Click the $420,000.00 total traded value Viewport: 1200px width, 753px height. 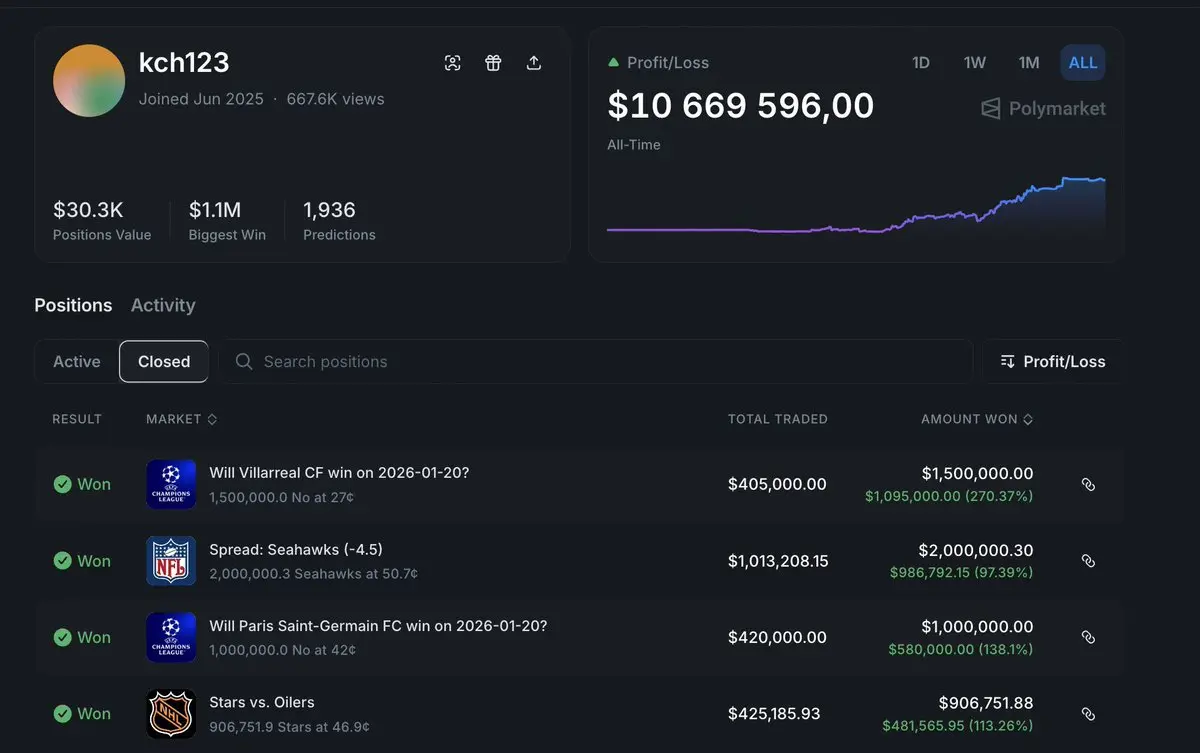(777, 637)
